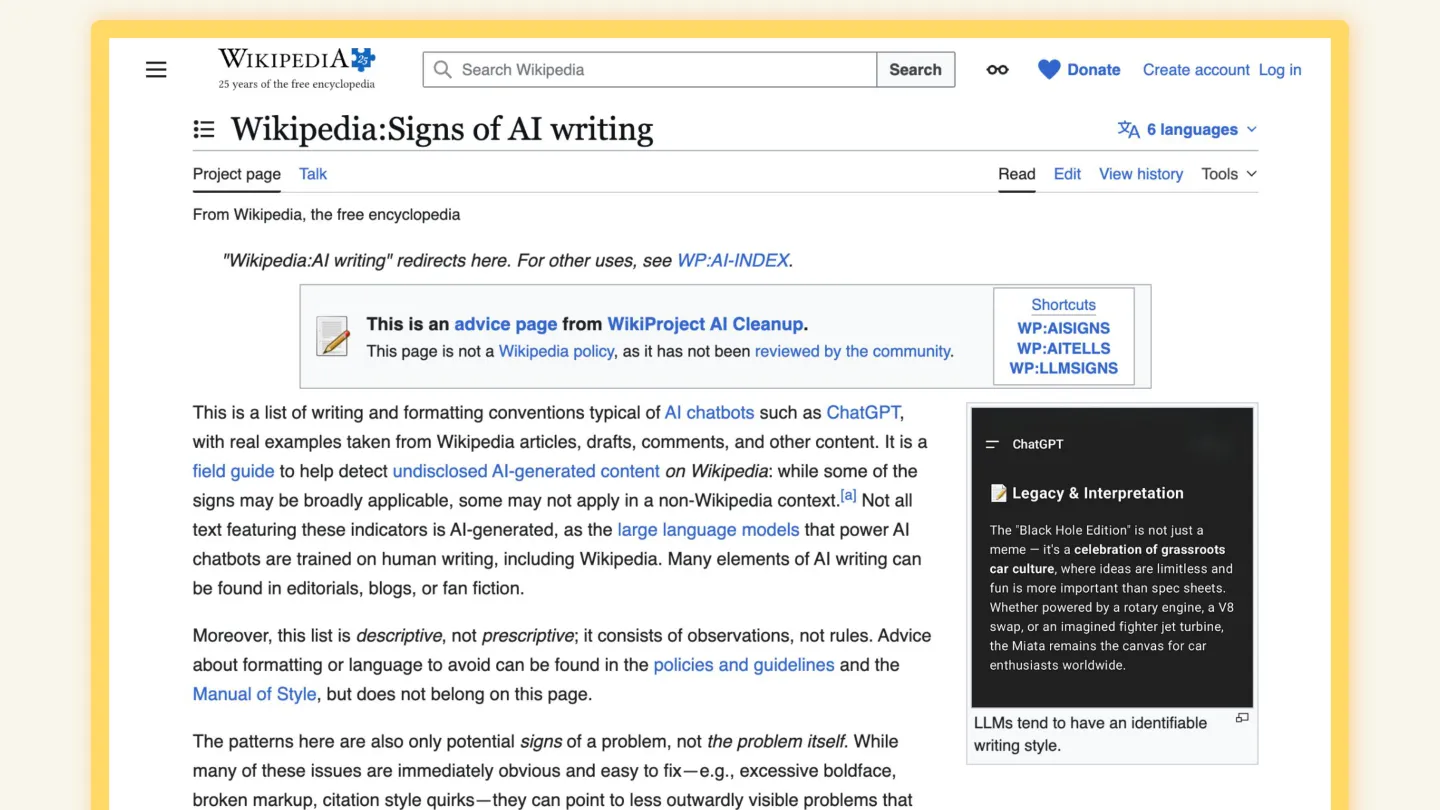The image size is (1440, 810).
Task: Toggle the table of contents icon
Action: (204, 129)
